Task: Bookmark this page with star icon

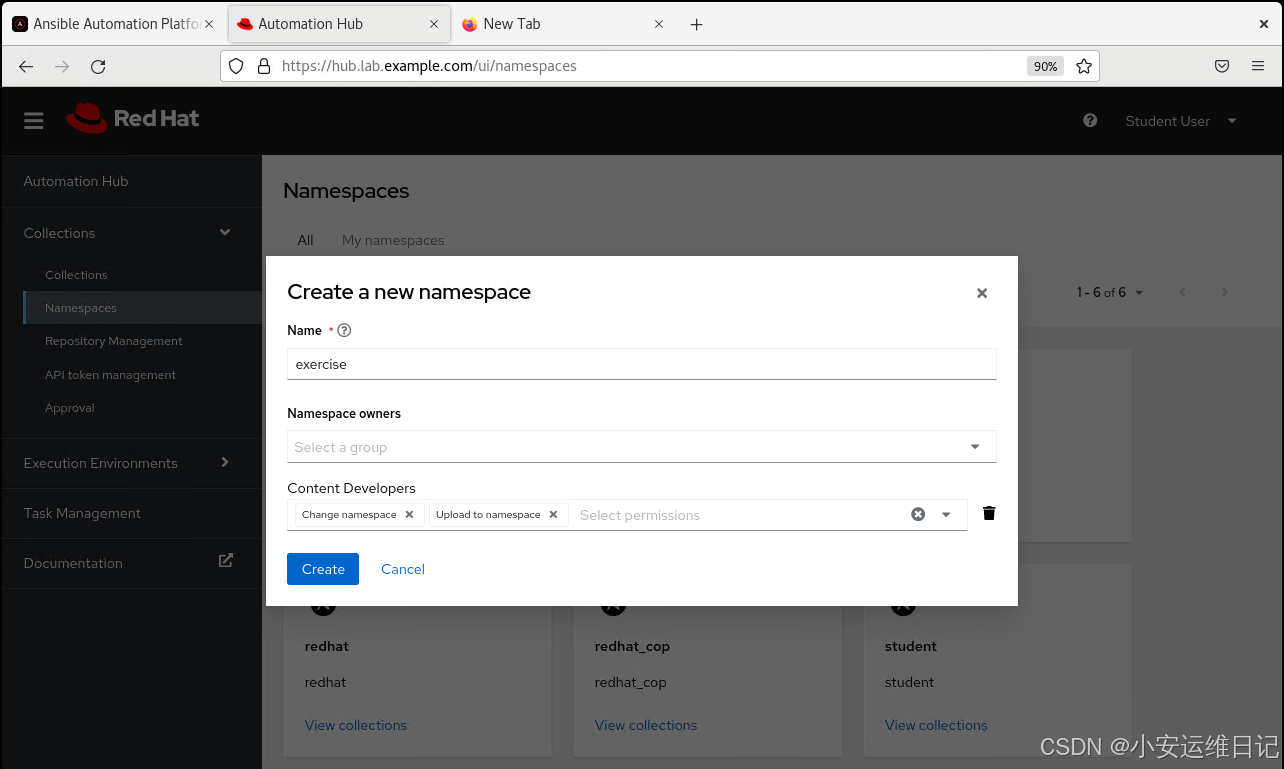Action: [1083, 66]
